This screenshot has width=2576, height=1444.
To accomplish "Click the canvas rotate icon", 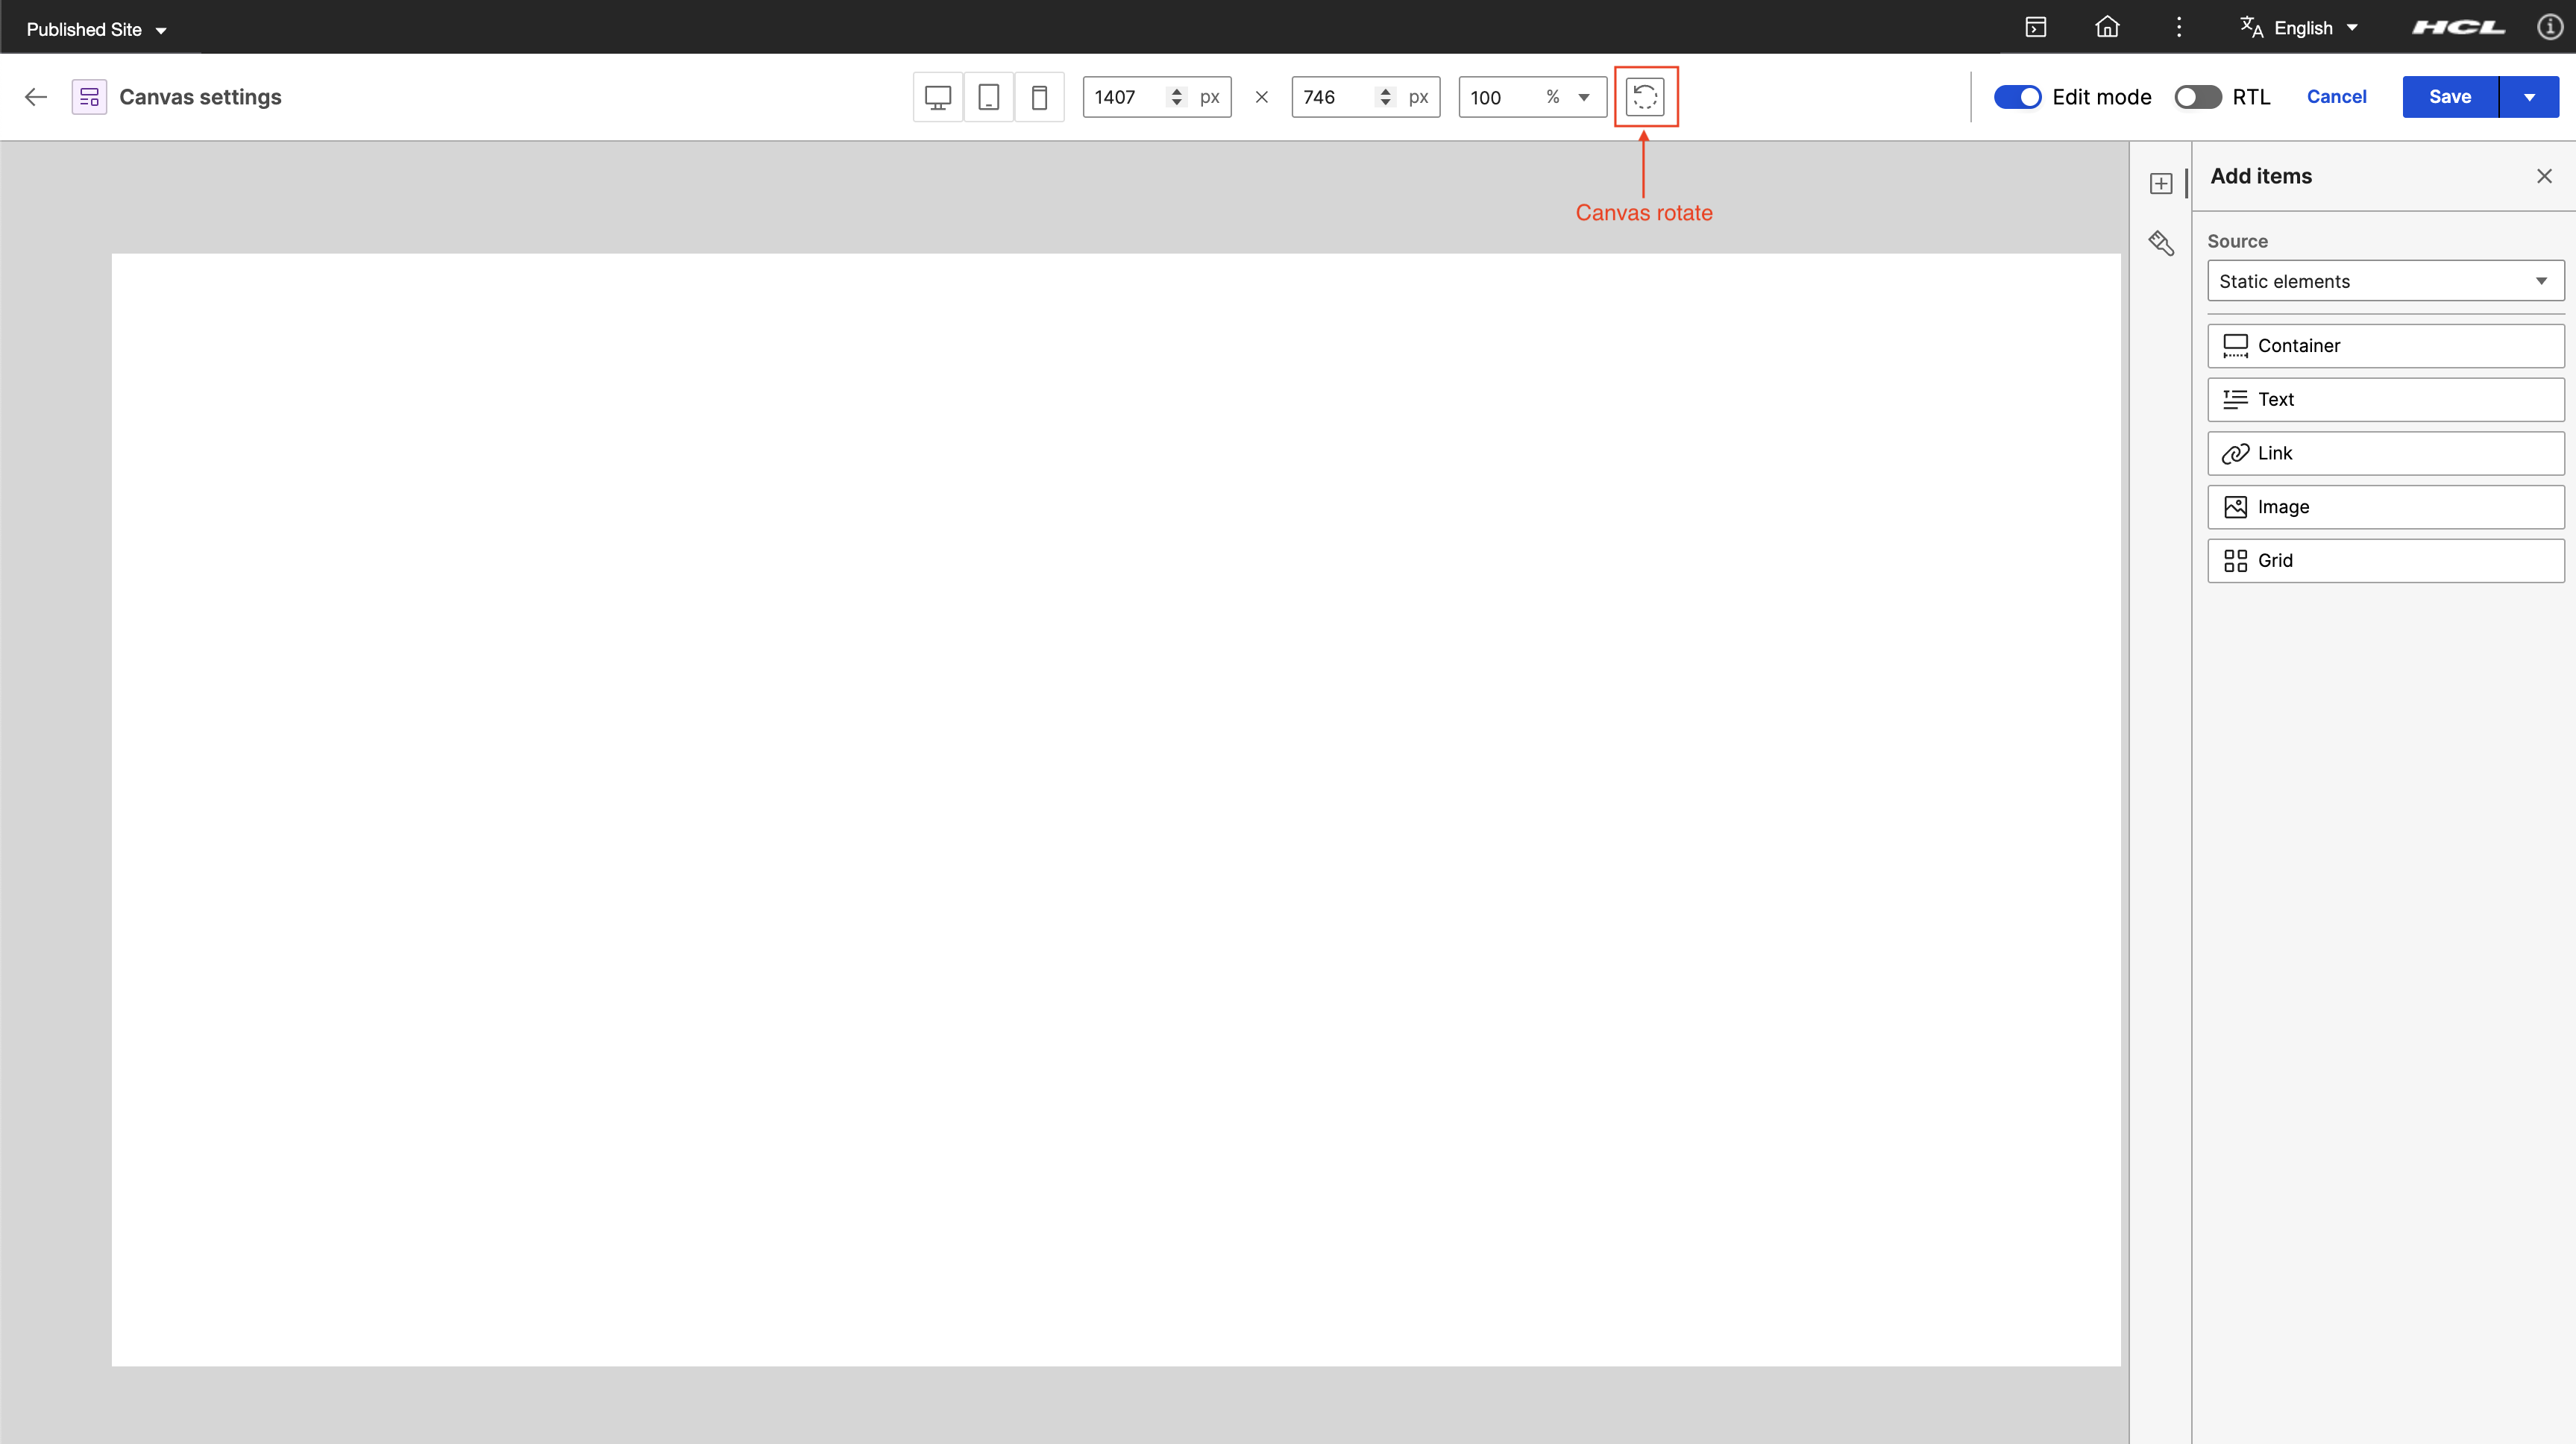I will [1645, 97].
